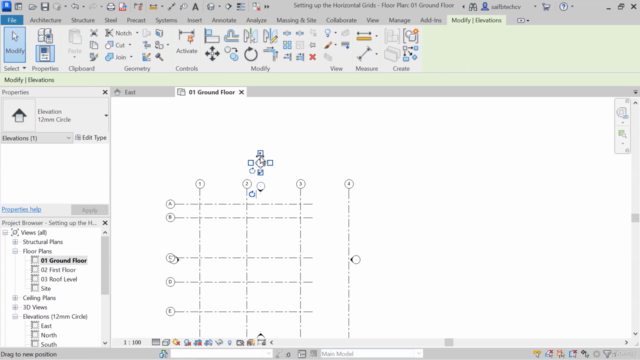Open 02 First Floor plan view
Screen dimensions: 640x360
(x=58, y=270)
